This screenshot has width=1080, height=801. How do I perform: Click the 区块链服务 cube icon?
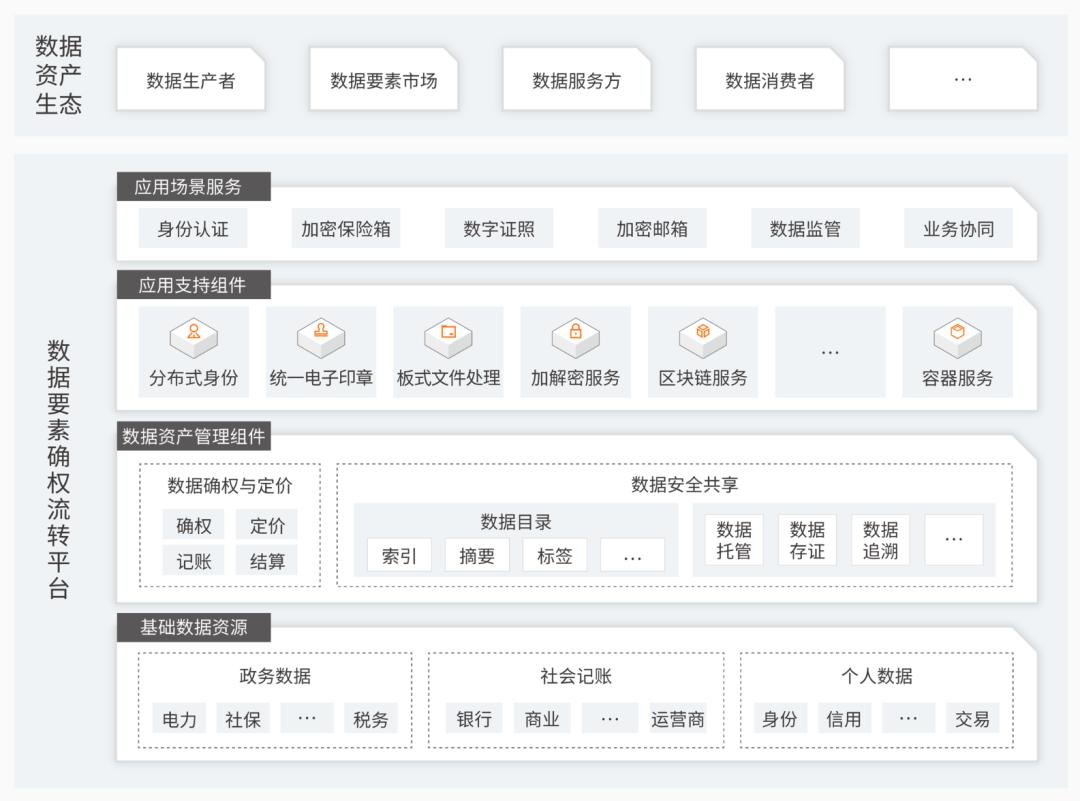click(703, 338)
